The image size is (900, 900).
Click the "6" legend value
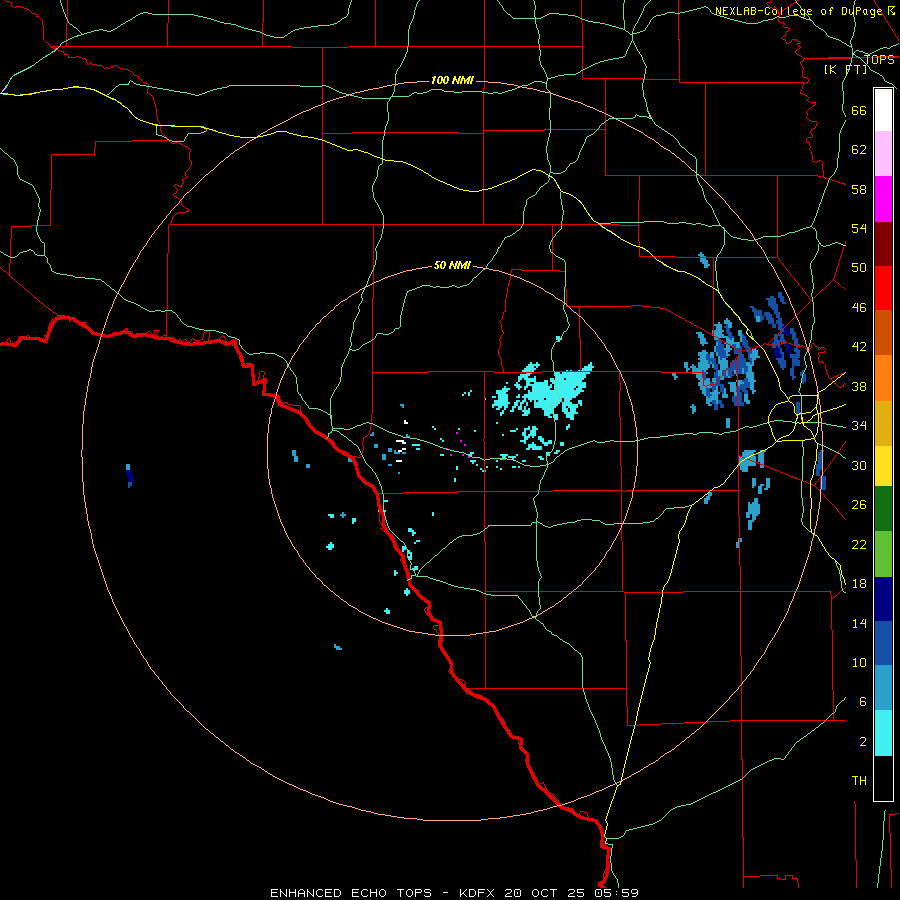coord(863,702)
